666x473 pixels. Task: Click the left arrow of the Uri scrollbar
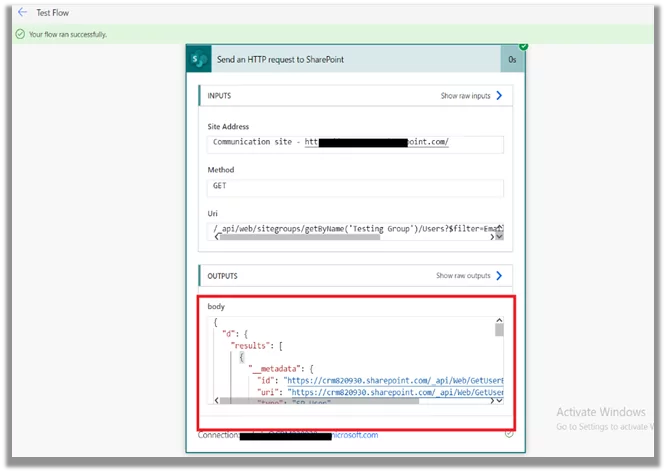[217, 237]
